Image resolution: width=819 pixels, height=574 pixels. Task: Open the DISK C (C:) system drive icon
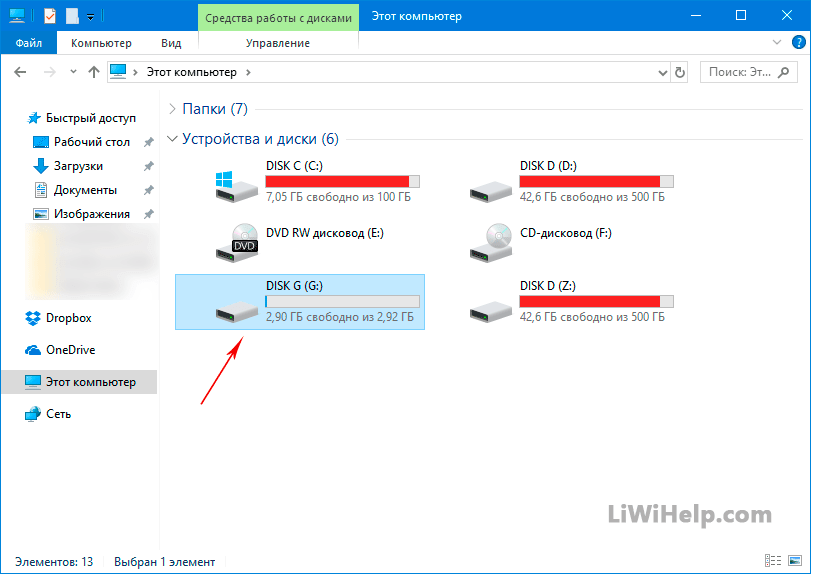[x=236, y=184]
